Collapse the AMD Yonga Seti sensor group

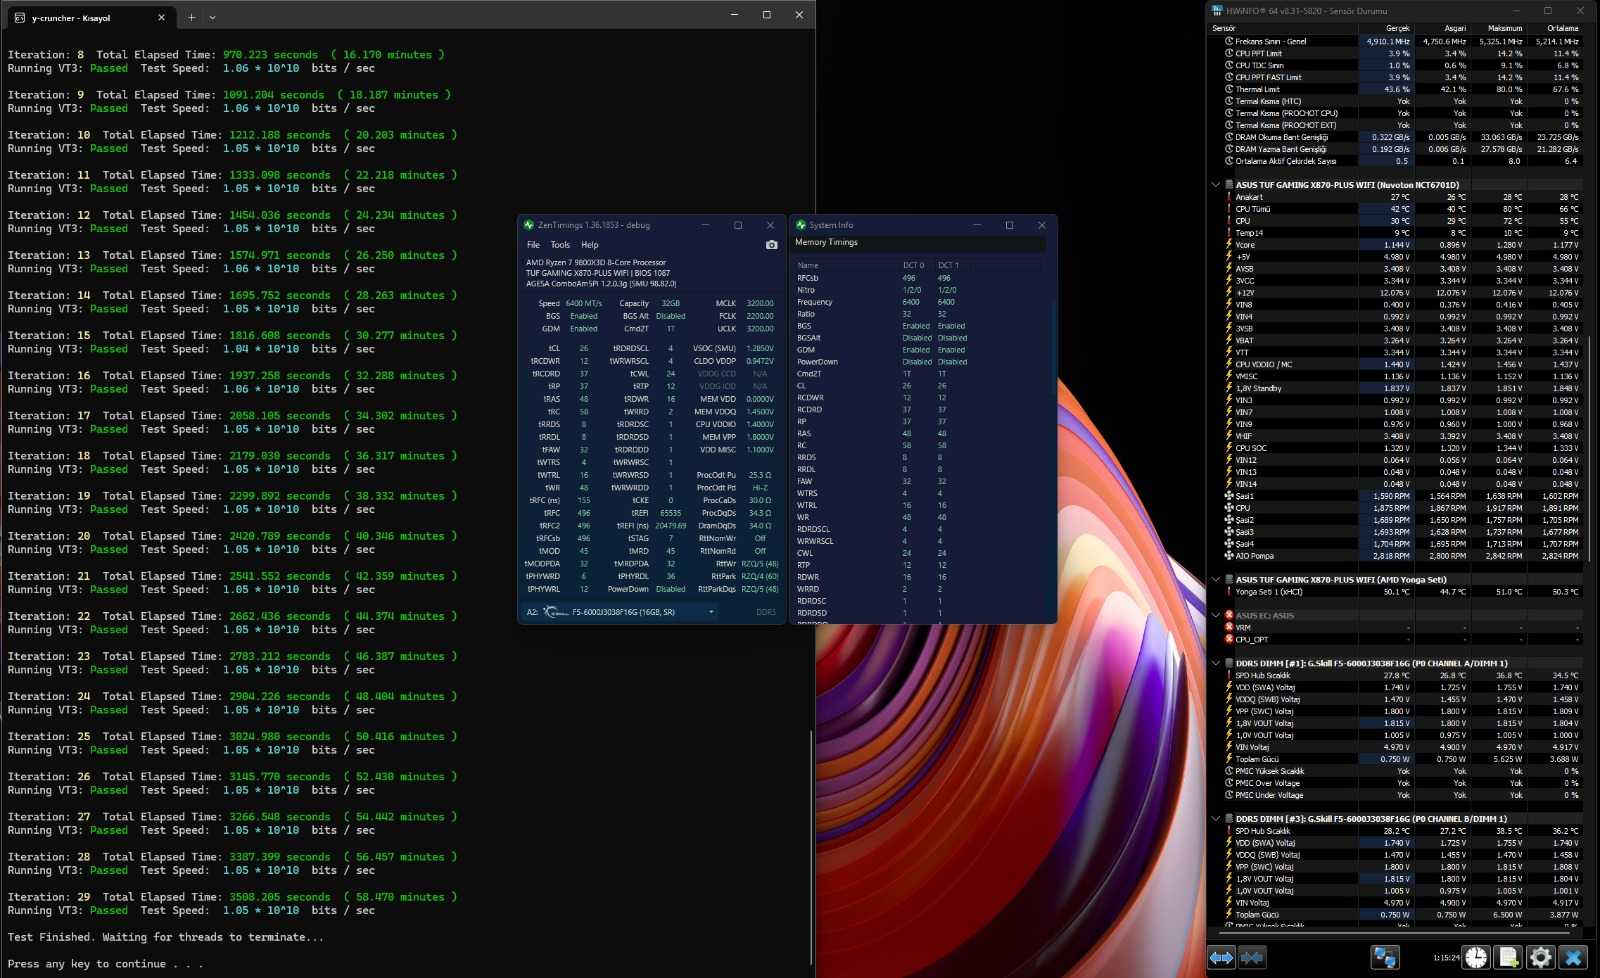tap(1216, 580)
